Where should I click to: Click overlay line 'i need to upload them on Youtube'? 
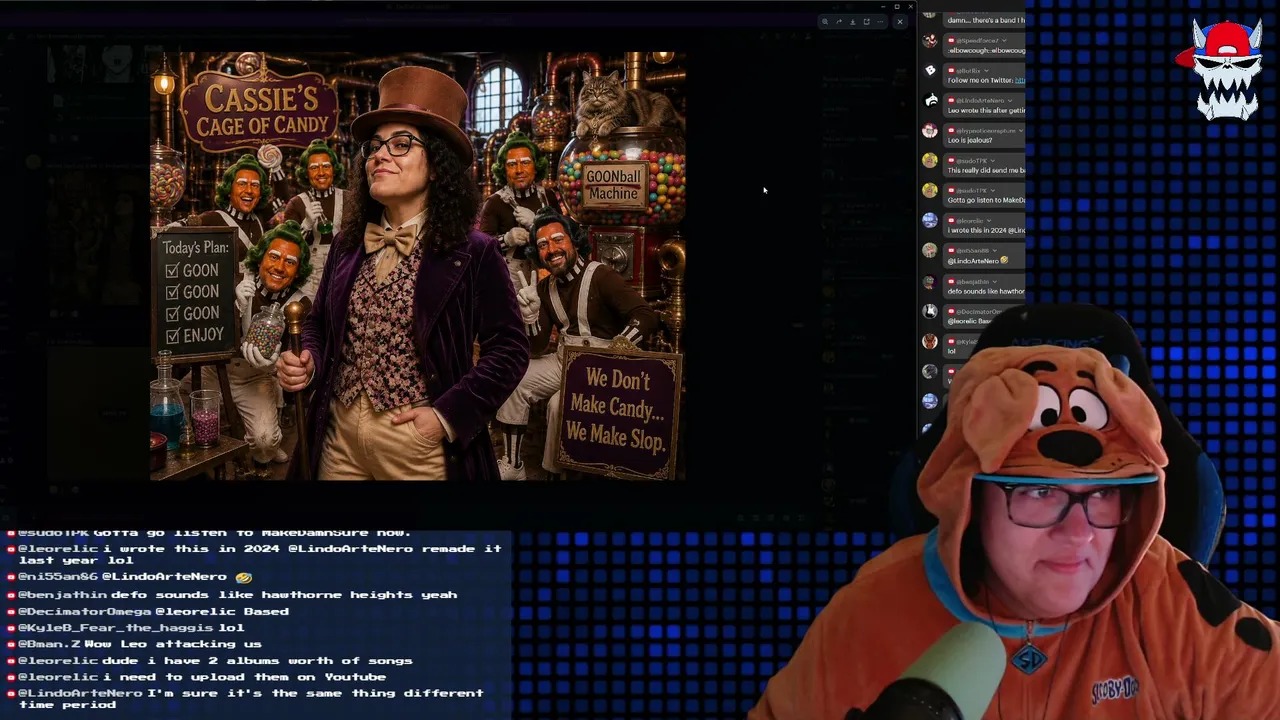(244, 677)
